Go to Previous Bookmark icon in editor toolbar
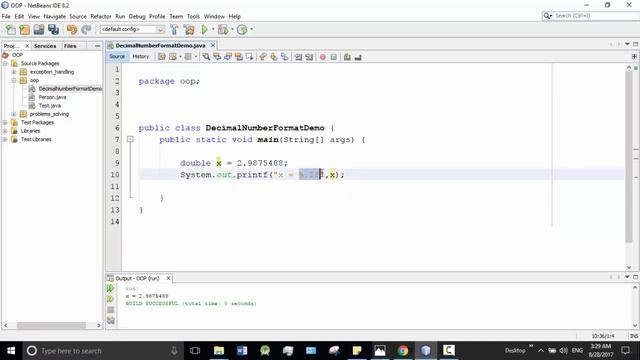 [x=263, y=57]
